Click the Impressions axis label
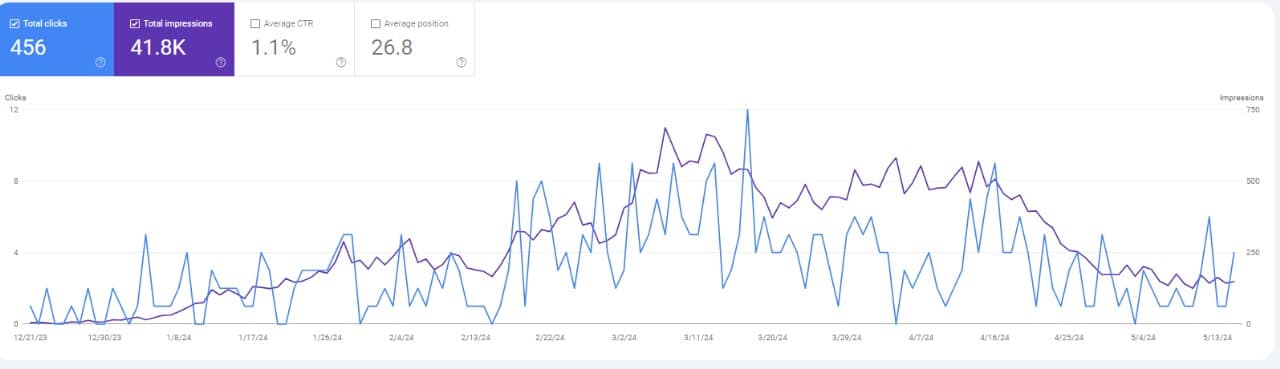The image size is (1280, 369). [x=1241, y=97]
